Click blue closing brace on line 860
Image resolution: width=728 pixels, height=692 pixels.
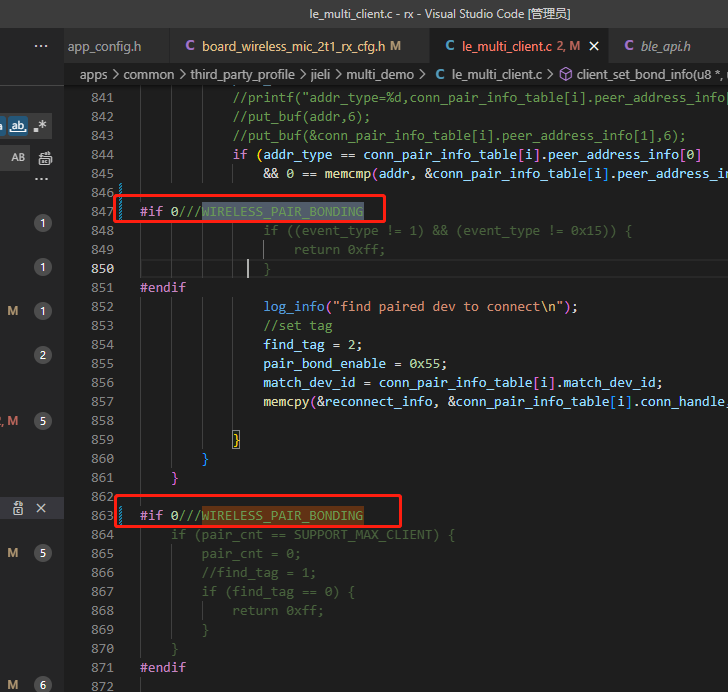pyautogui.click(x=205, y=459)
